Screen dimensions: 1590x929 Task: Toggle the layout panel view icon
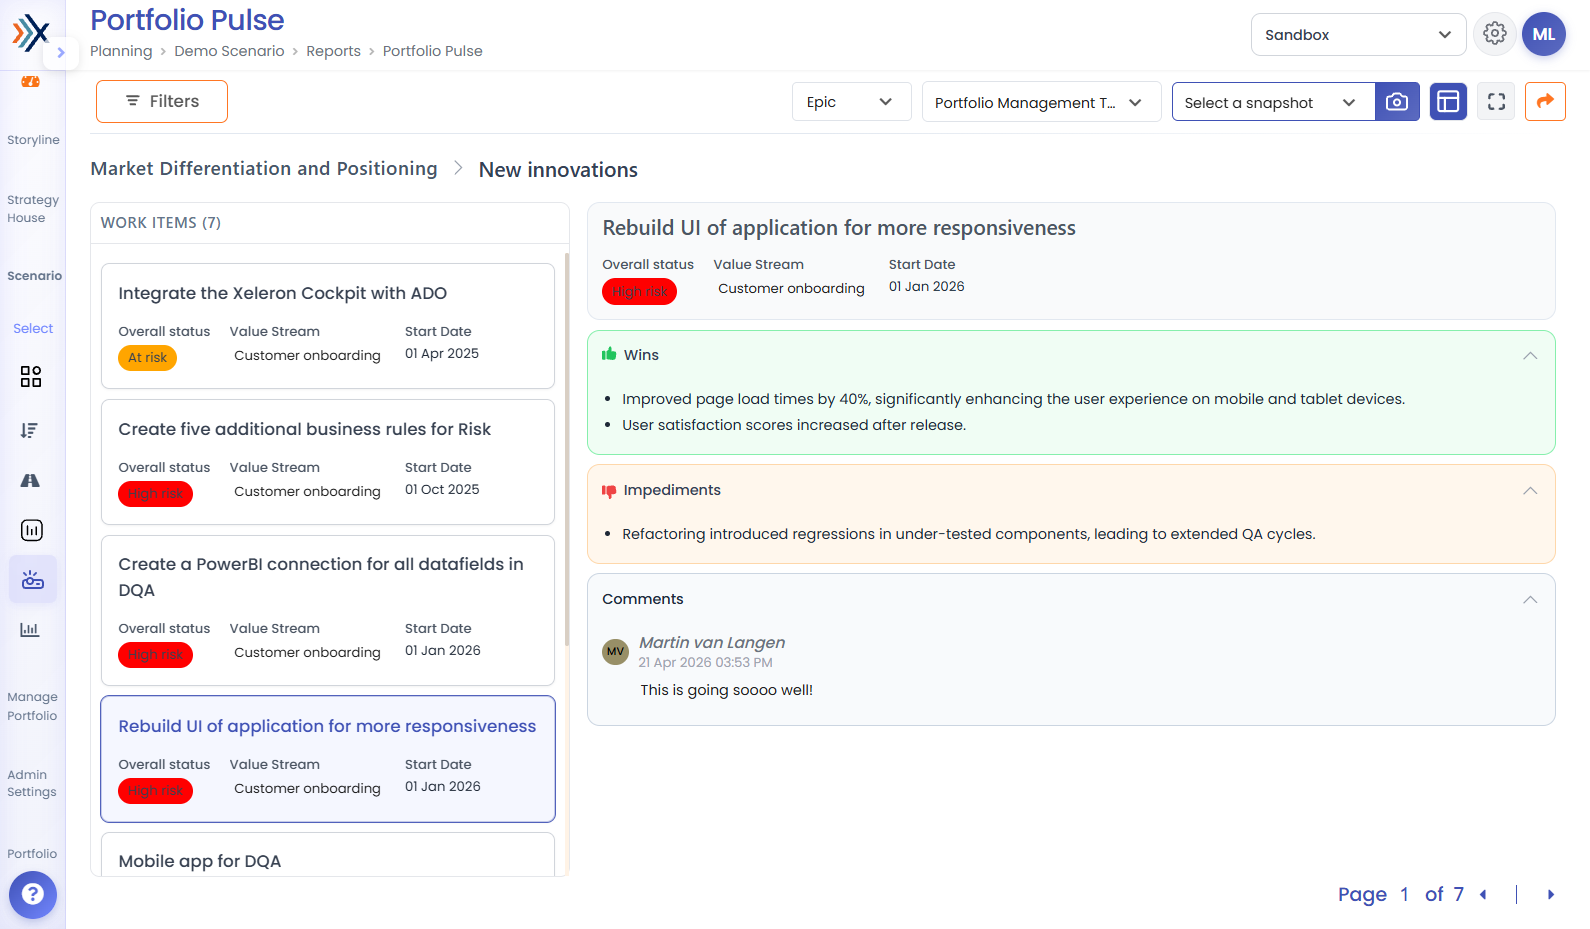point(1448,102)
